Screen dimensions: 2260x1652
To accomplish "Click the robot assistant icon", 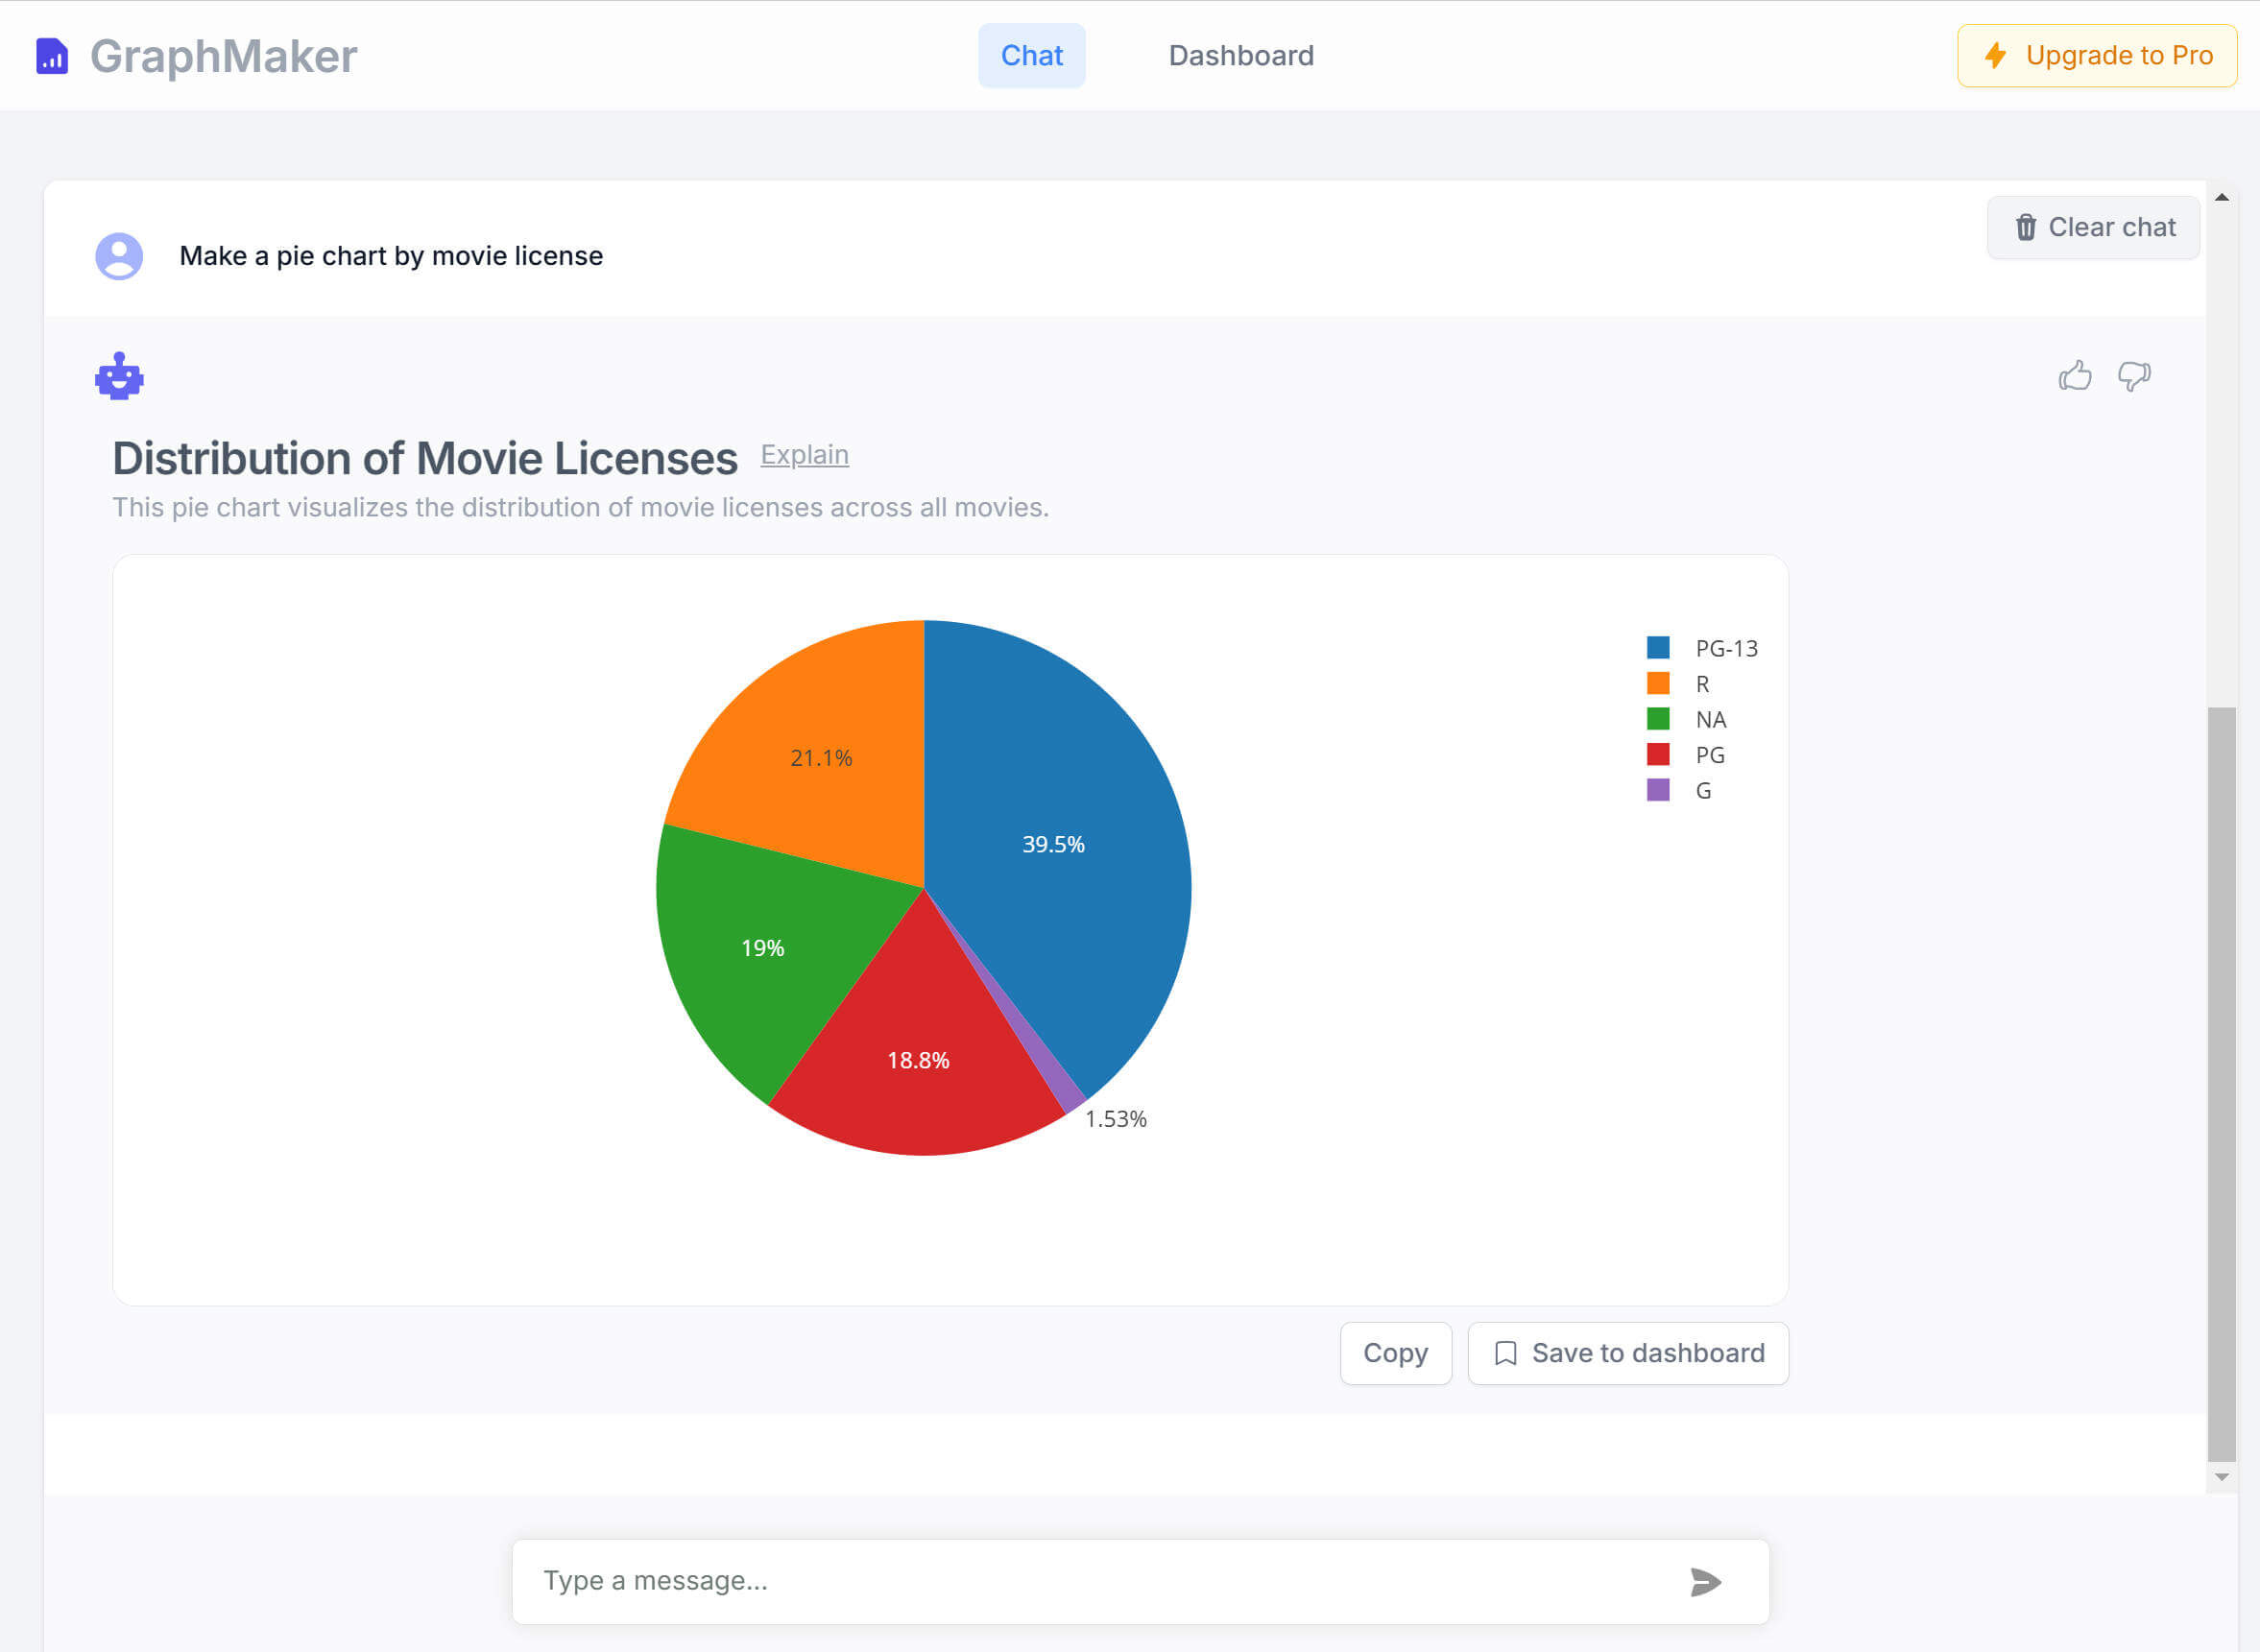I will click(119, 376).
